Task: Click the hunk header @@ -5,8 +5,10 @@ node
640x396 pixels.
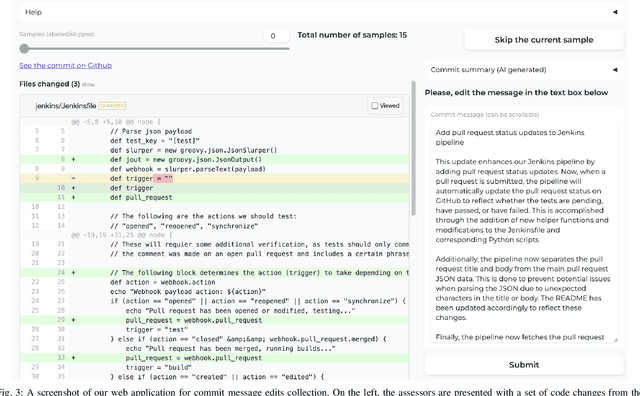Action: click(116, 122)
